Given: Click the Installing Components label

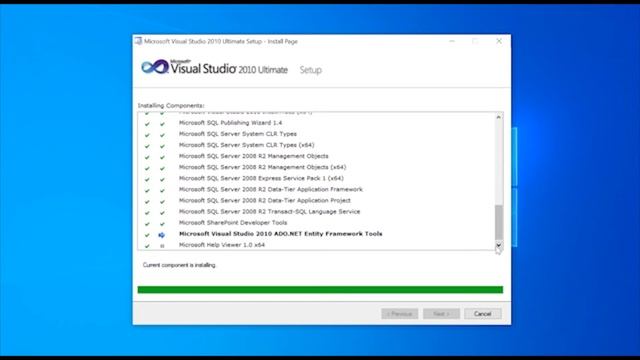Looking at the screenshot, I should pyautogui.click(x=171, y=105).
